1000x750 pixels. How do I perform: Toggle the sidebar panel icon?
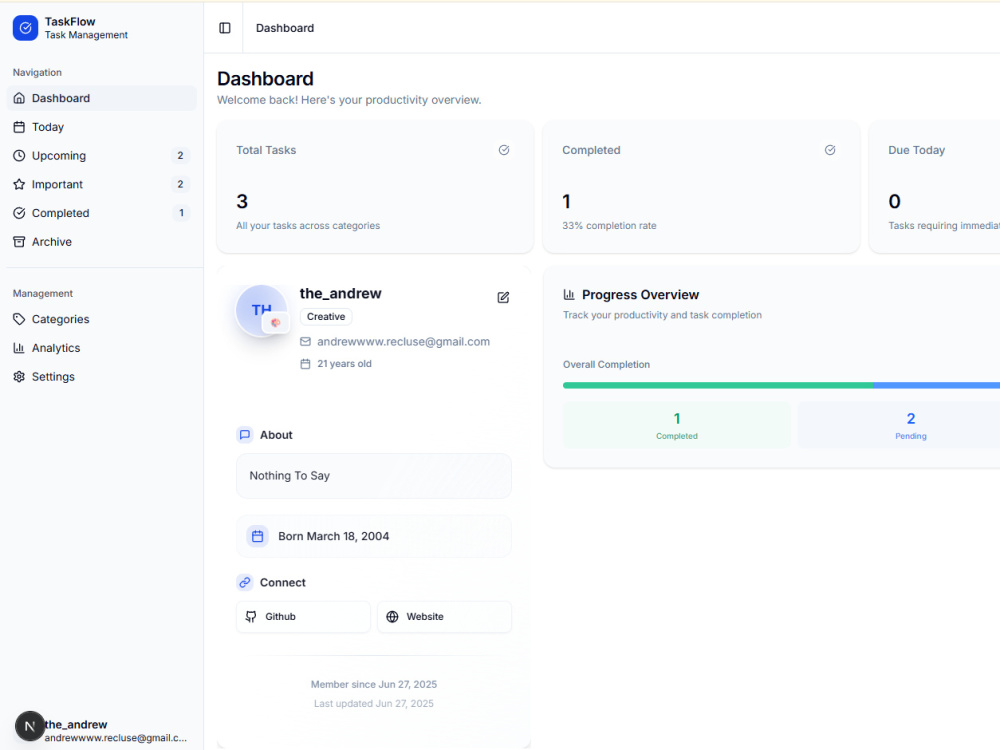[224, 28]
